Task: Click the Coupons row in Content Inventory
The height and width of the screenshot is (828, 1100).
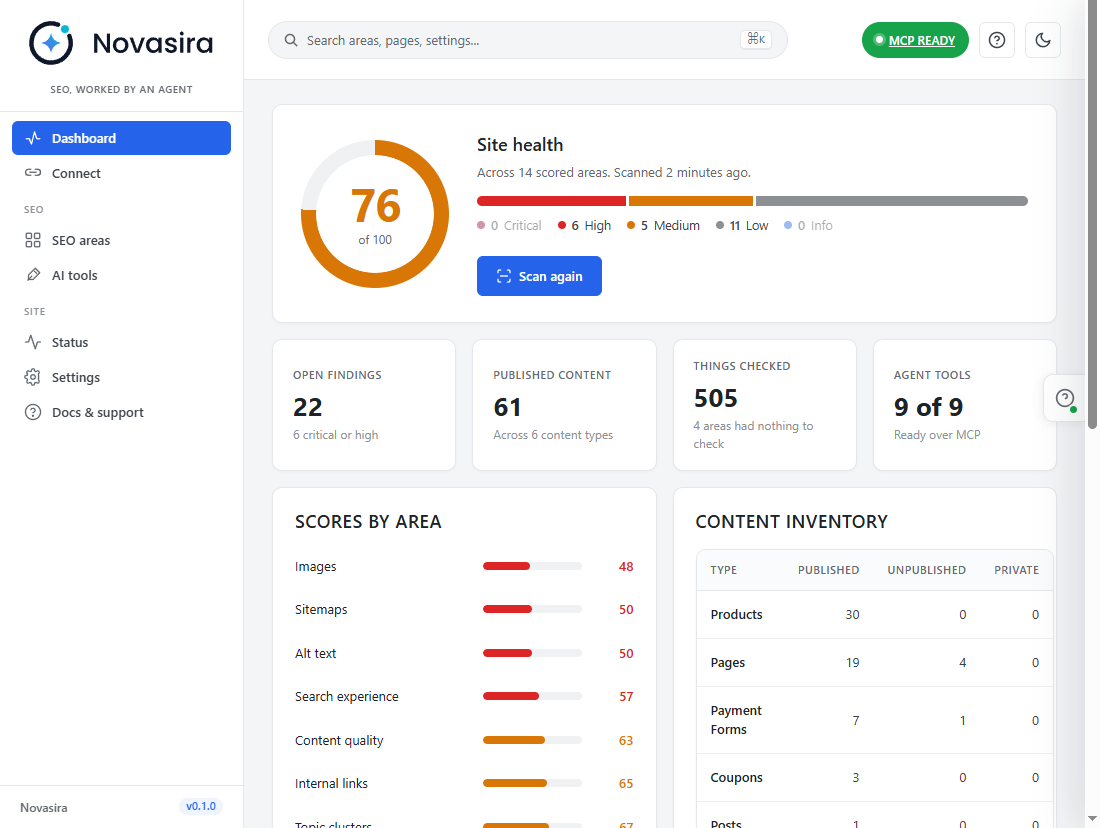Action: tap(875, 777)
